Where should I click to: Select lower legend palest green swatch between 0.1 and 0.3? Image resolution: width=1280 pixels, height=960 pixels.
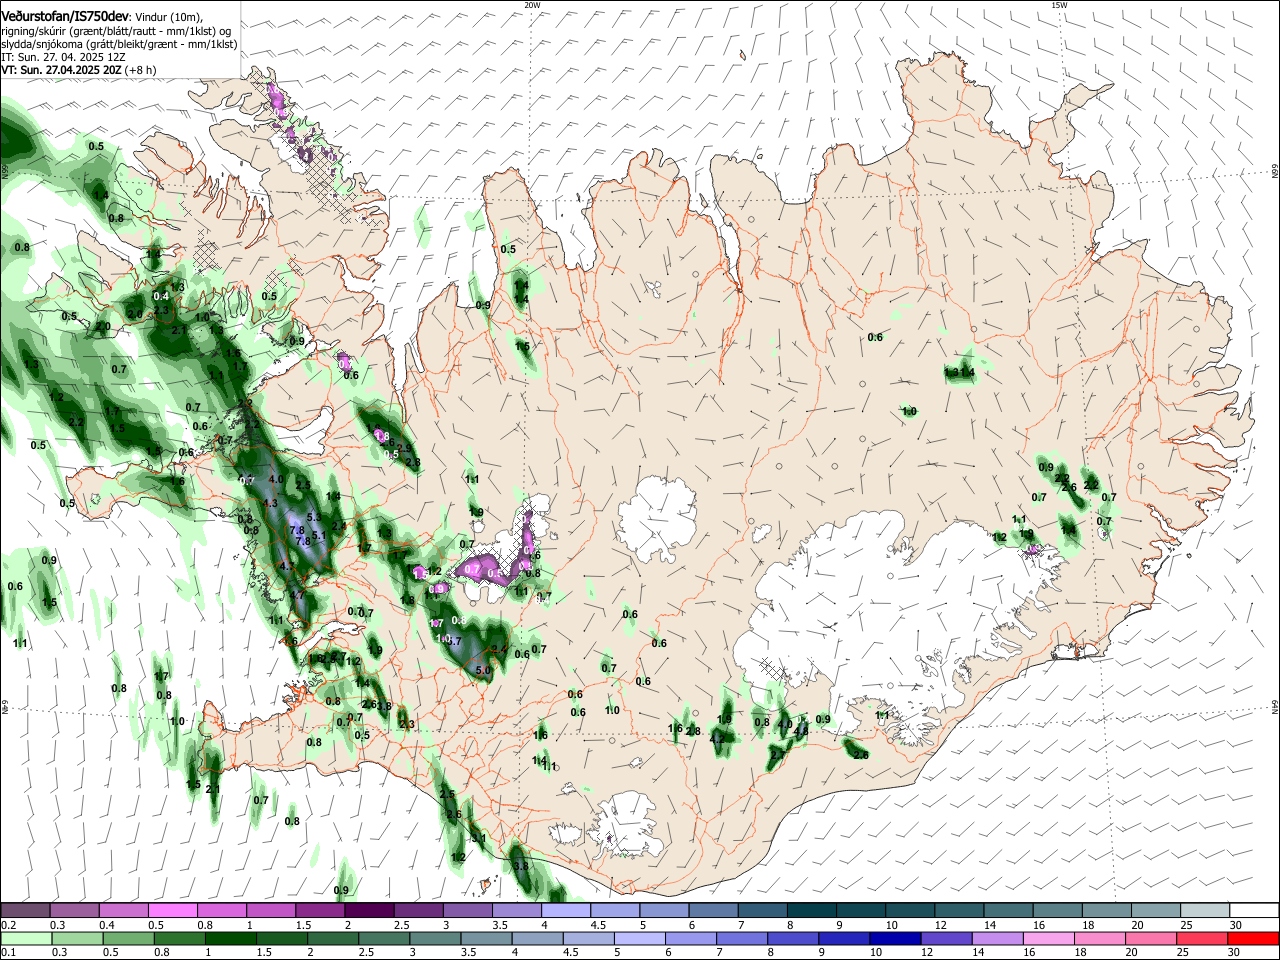pyautogui.click(x=26, y=938)
